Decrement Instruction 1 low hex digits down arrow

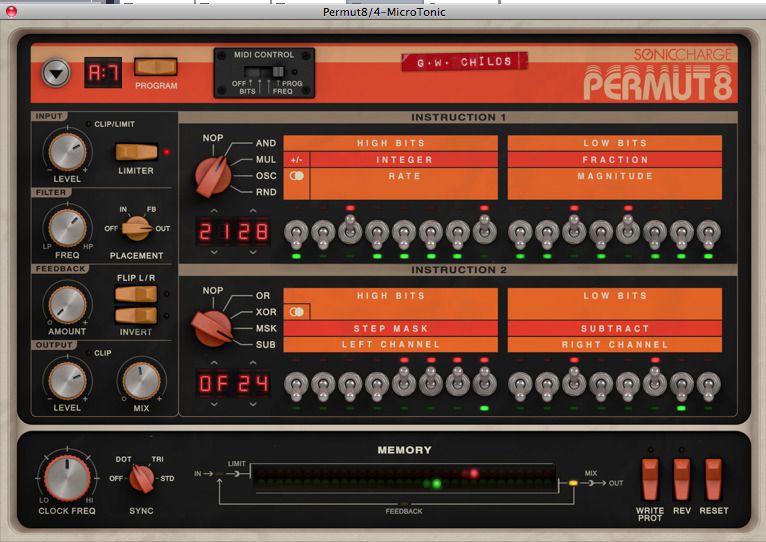[253, 253]
